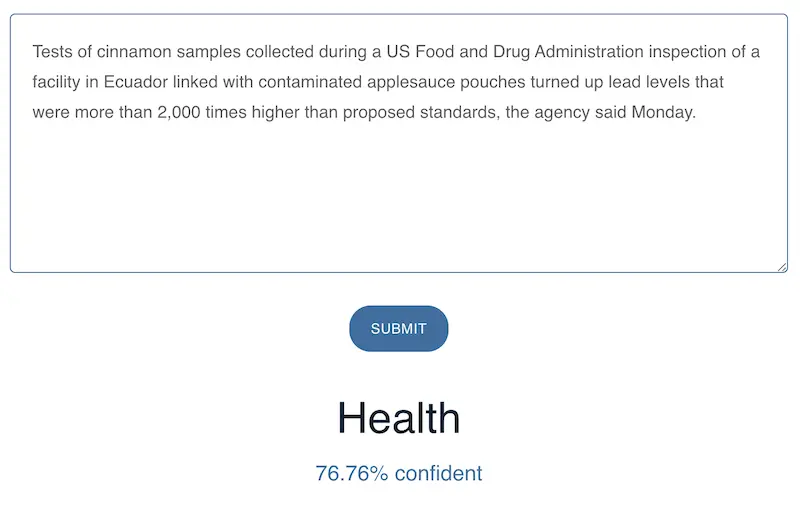Click the Health classification heading
800x507 pixels.
click(399, 418)
